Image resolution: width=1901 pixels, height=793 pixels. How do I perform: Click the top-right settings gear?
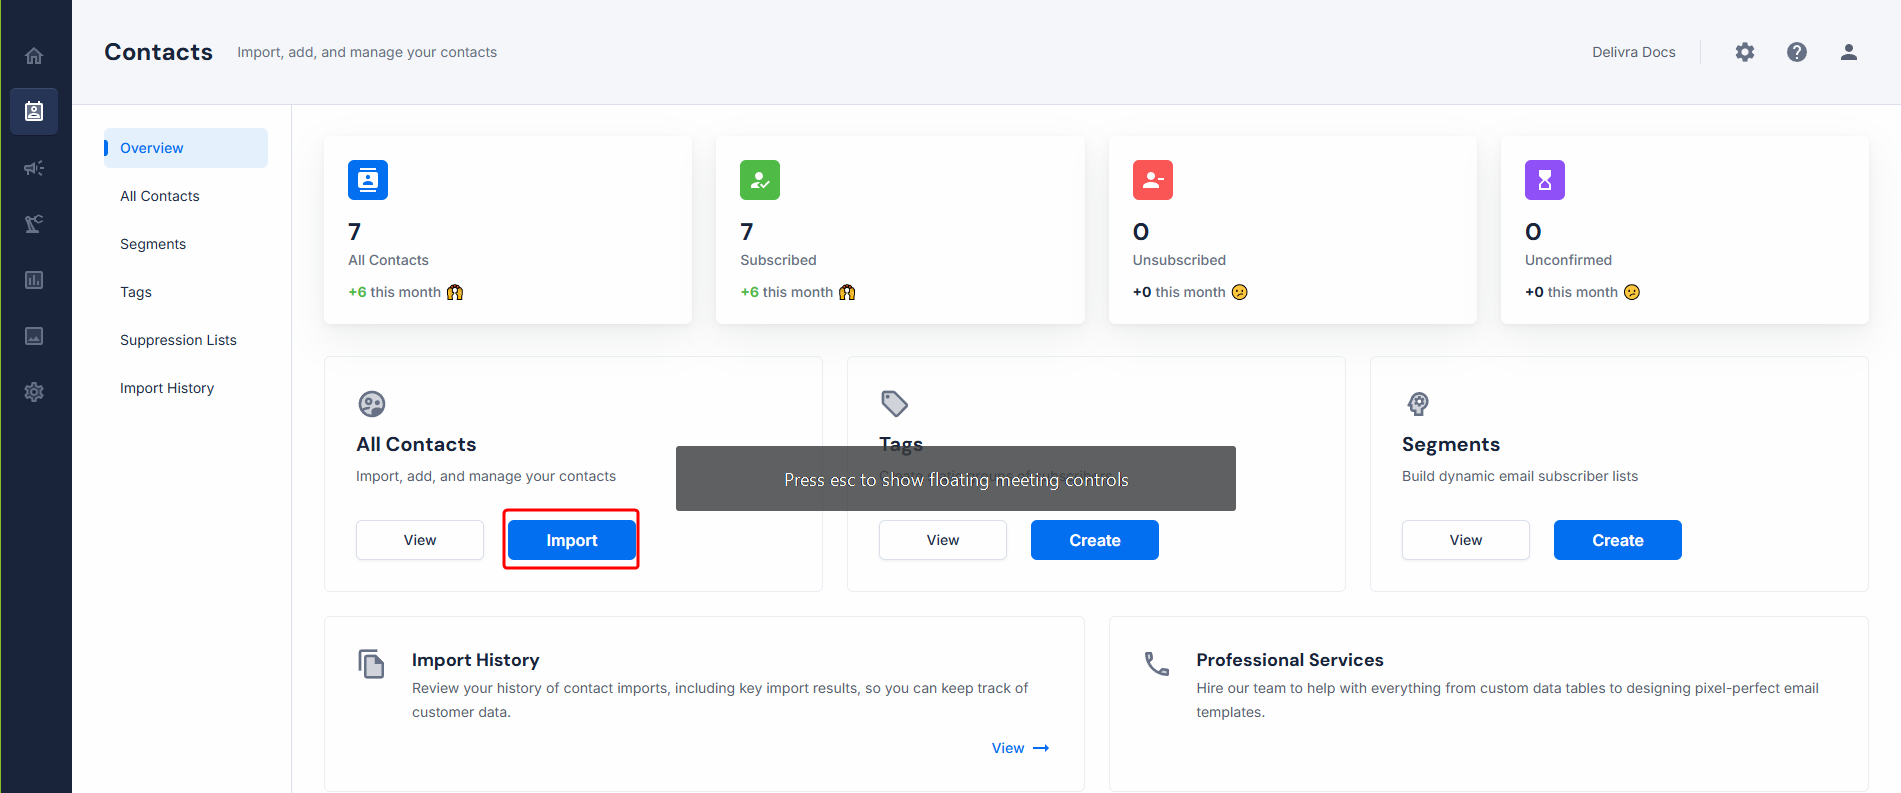coord(1745,52)
